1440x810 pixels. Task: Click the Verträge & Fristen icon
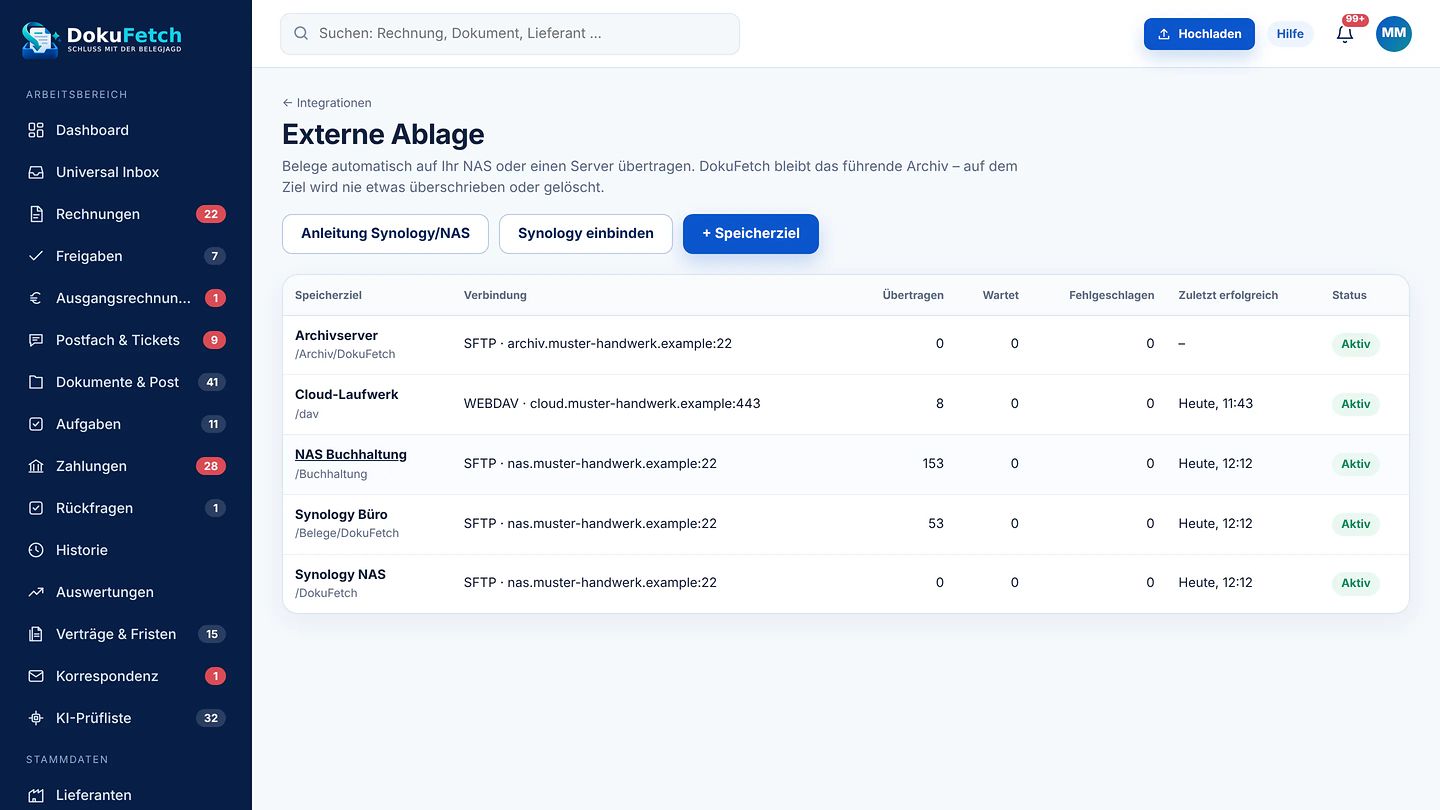(x=36, y=634)
